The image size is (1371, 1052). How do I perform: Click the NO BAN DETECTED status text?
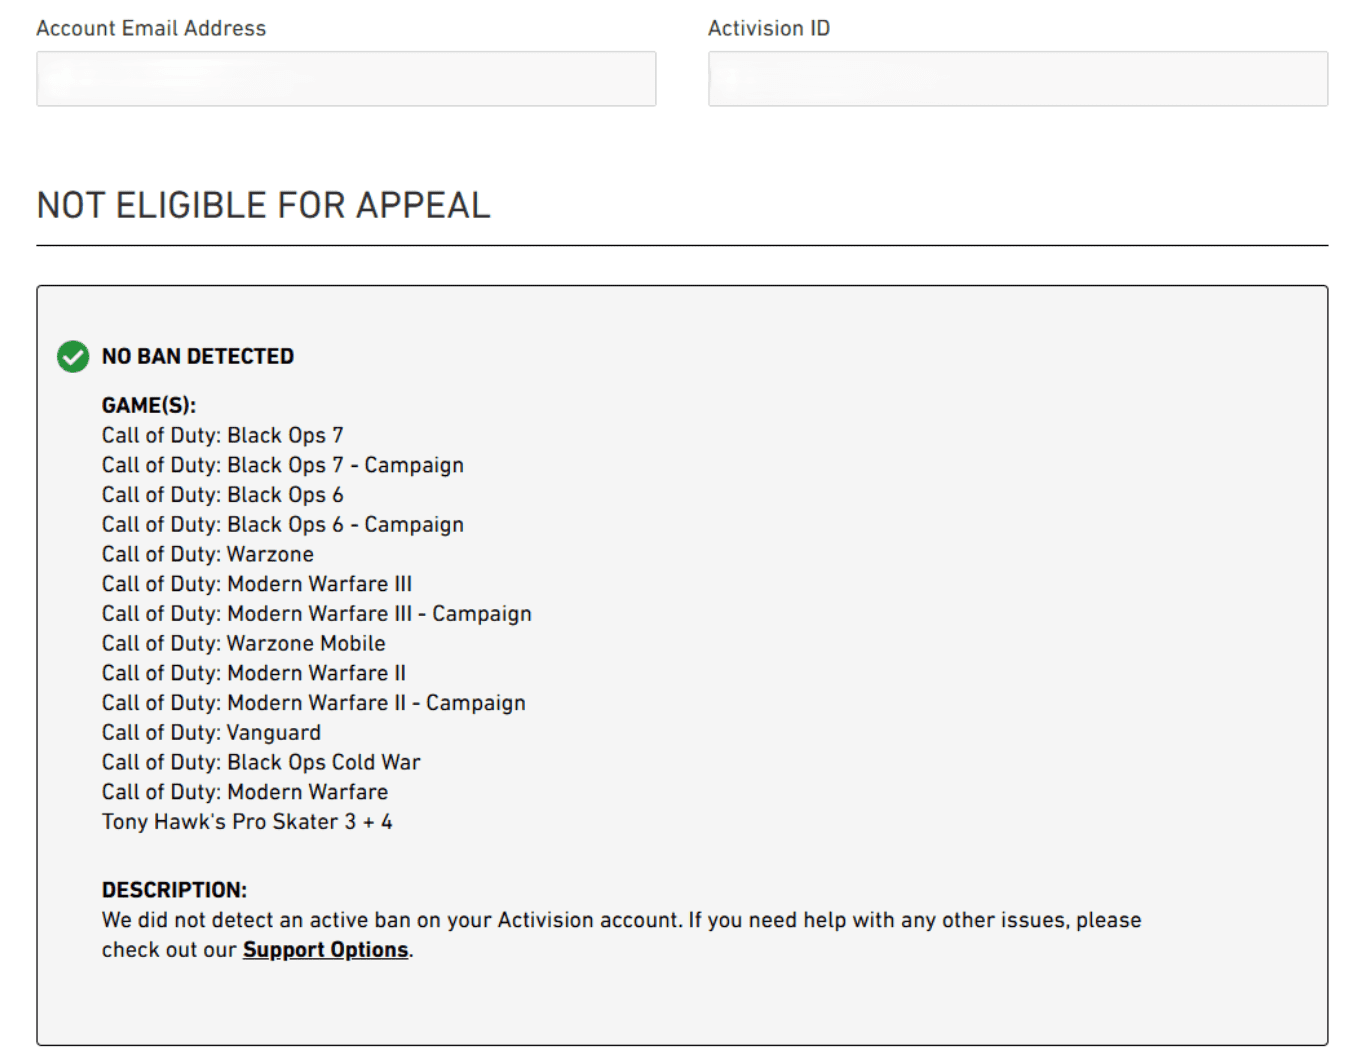click(198, 356)
